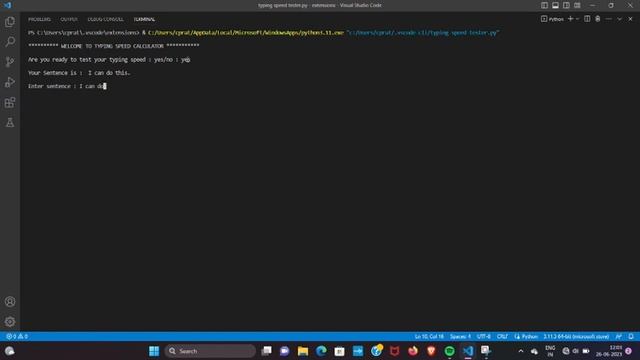
Task: Open File Explorer from taskbar
Action: point(303,351)
